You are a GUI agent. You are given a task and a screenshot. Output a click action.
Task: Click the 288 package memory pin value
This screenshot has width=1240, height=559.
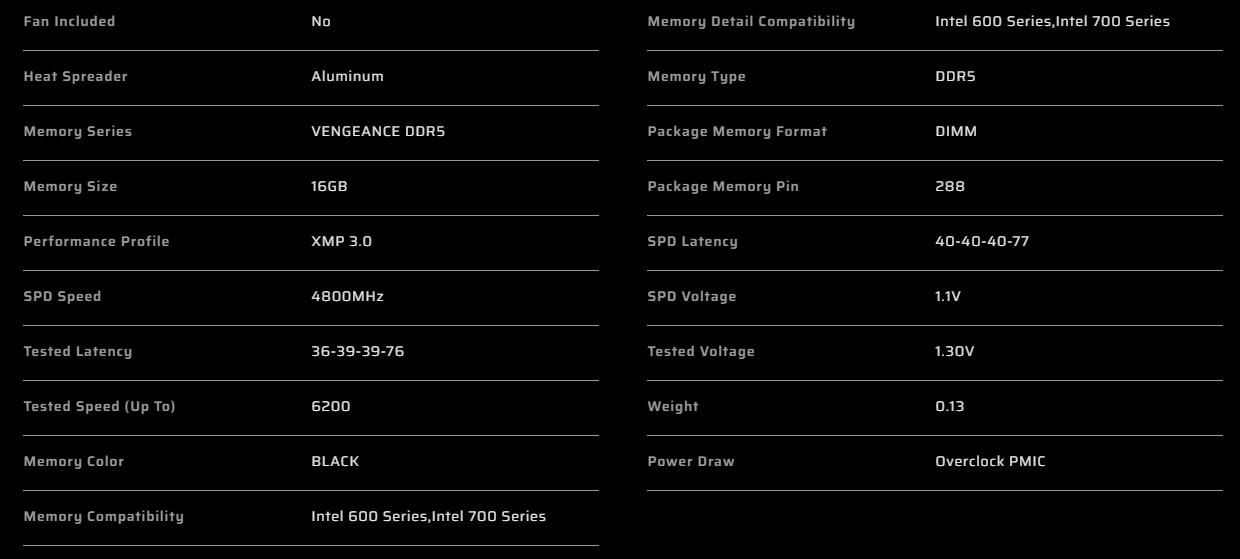pos(950,186)
